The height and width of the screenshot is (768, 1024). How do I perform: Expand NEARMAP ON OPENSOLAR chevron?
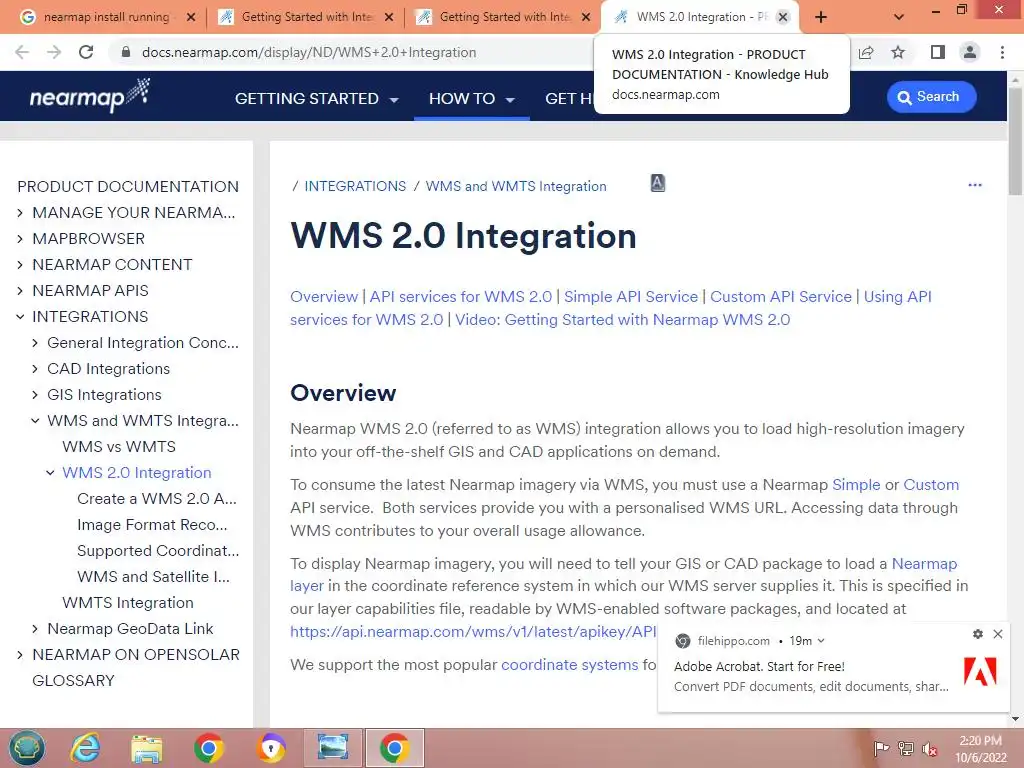click(20, 655)
